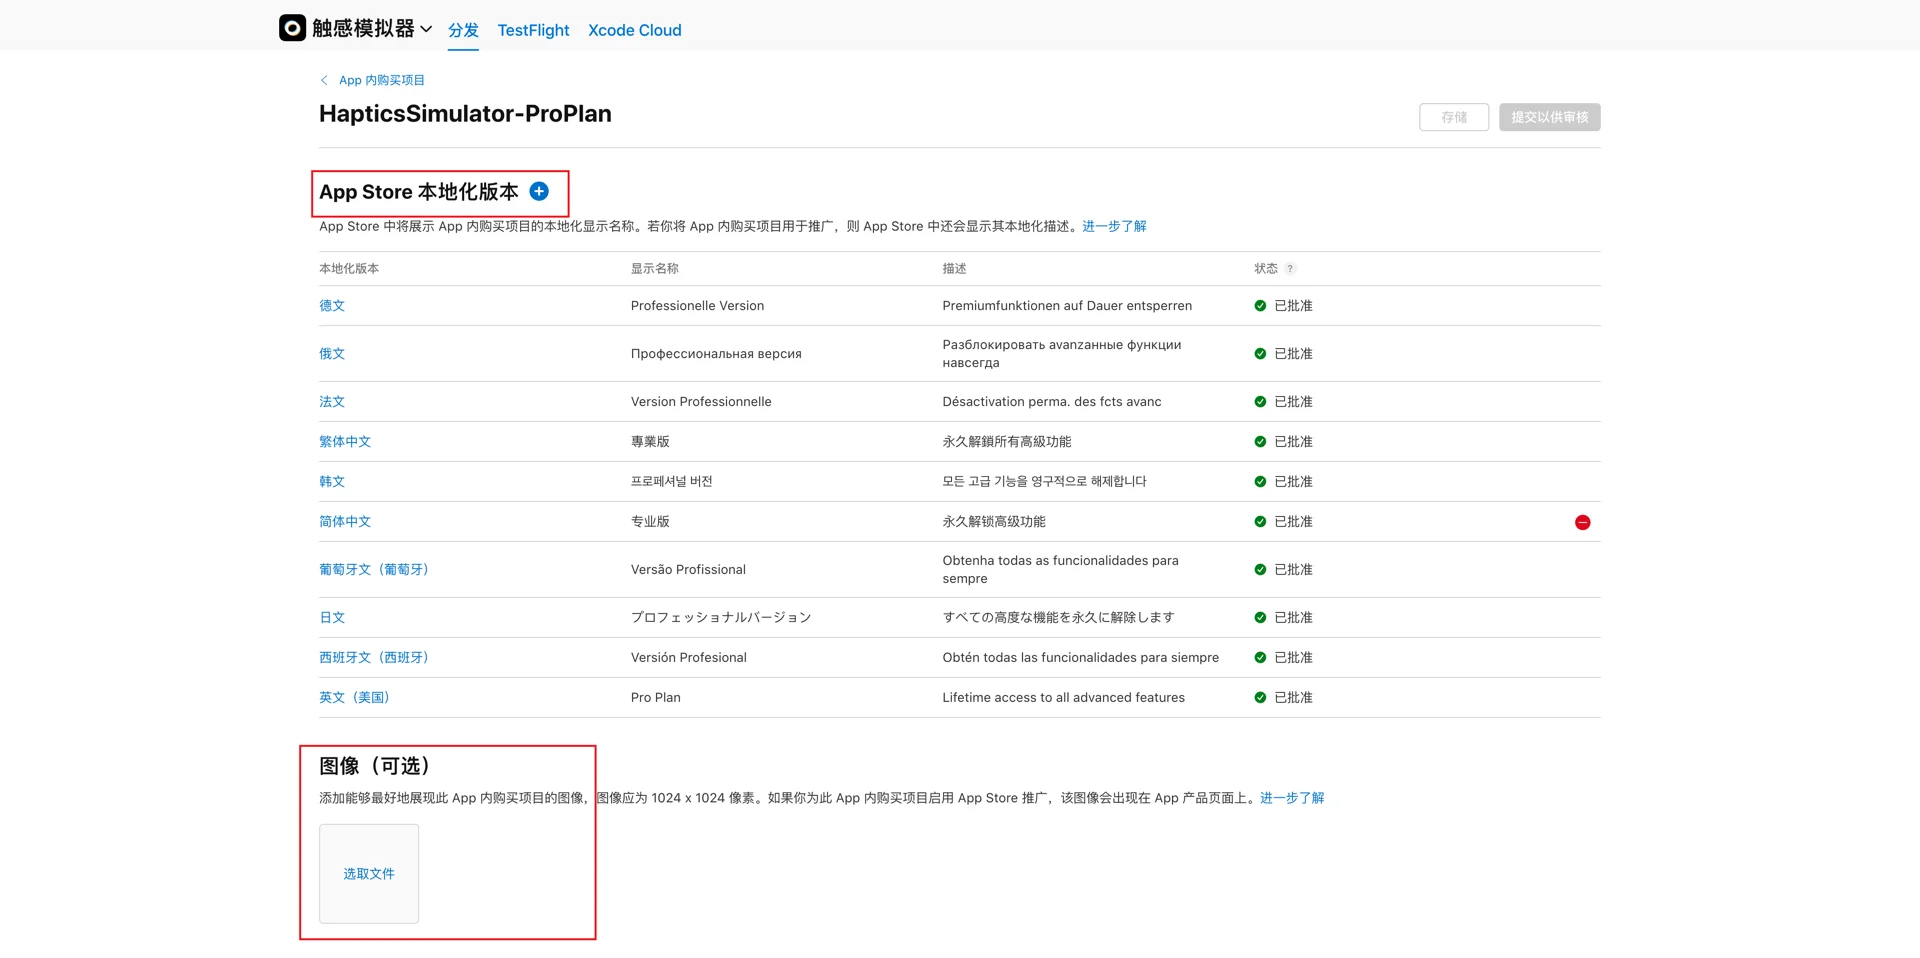Click the back chevron before App 内购买项目

point(324,79)
